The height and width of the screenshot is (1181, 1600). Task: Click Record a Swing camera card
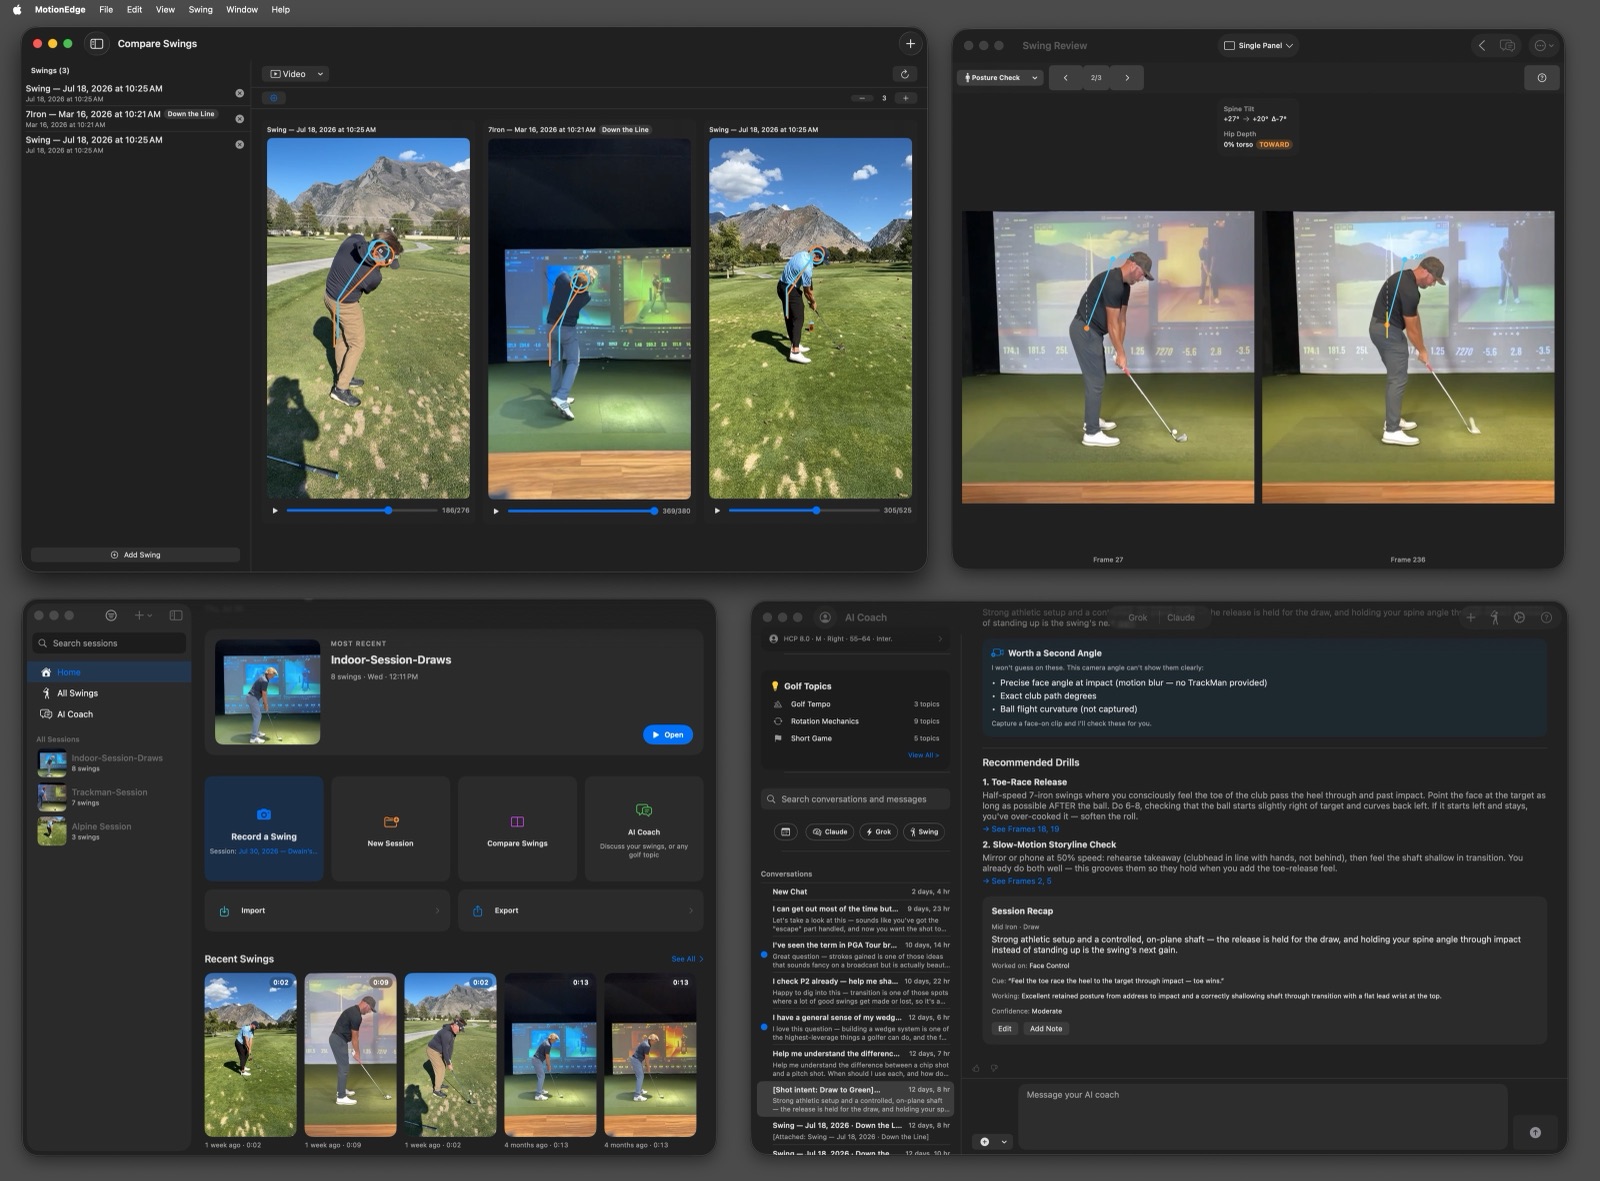[x=264, y=829]
